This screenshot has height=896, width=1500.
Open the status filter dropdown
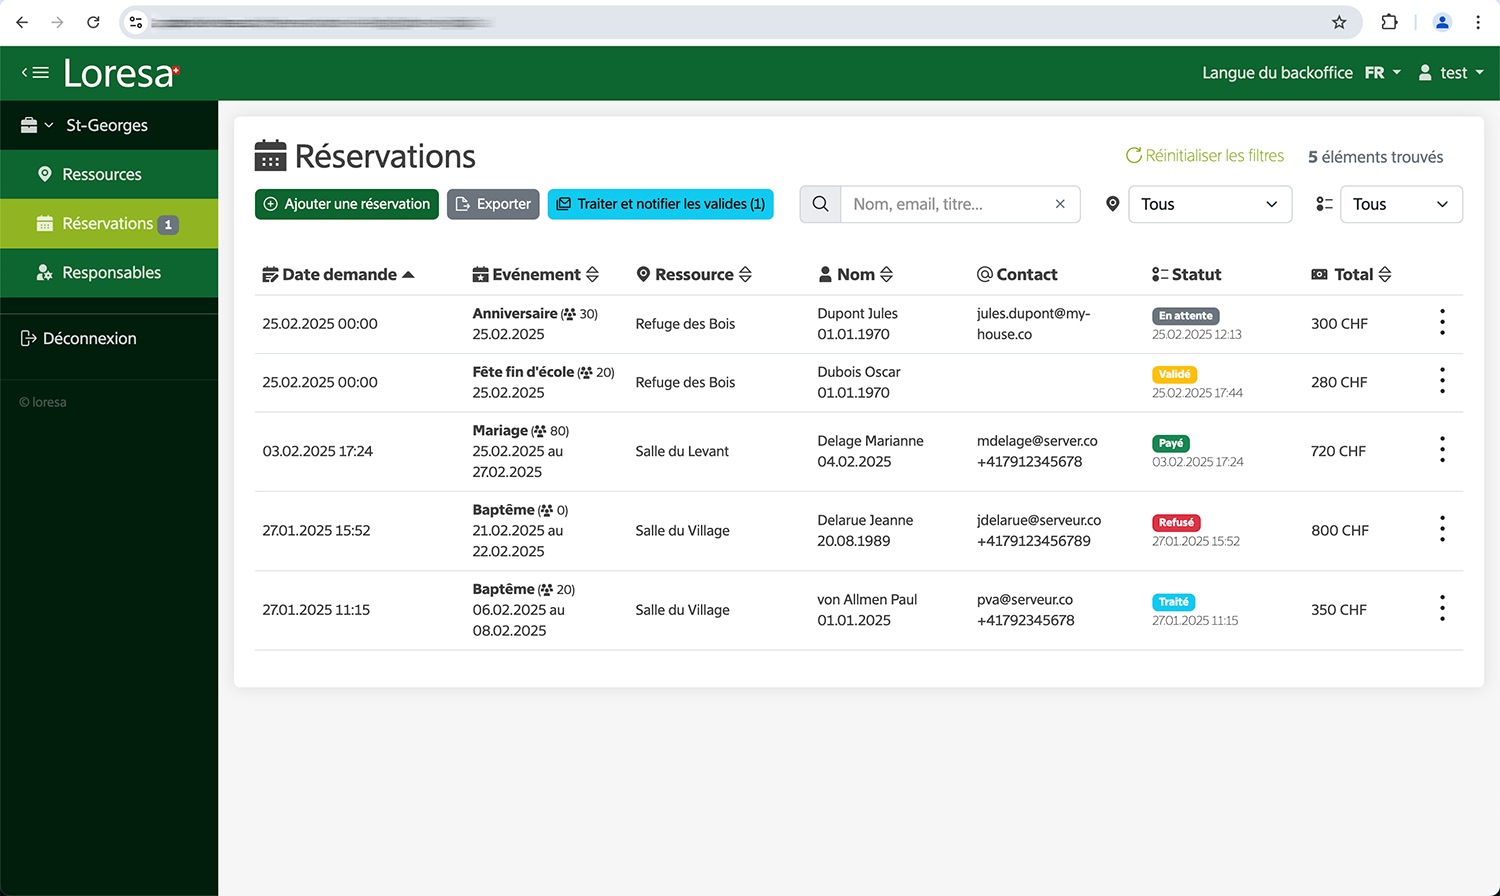click(x=1400, y=204)
